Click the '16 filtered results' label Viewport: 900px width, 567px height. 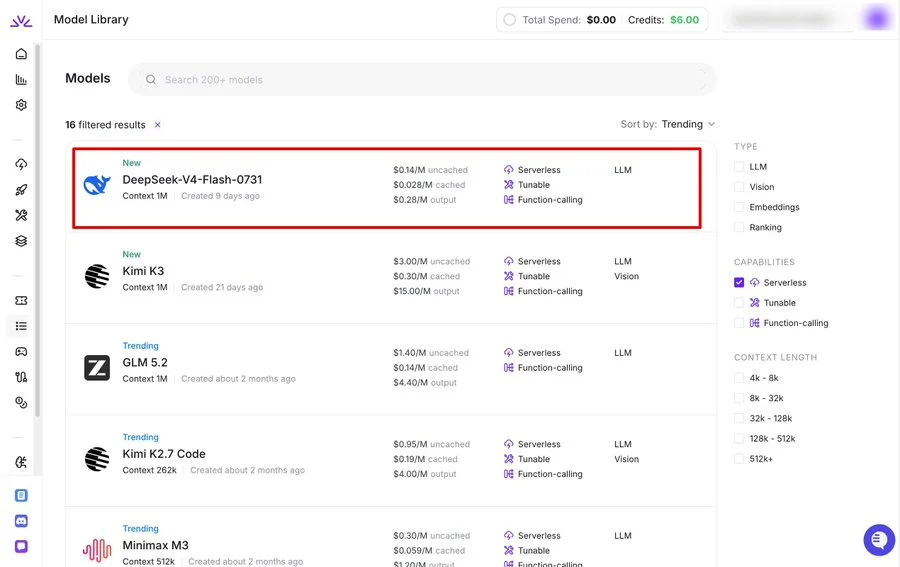(105, 125)
